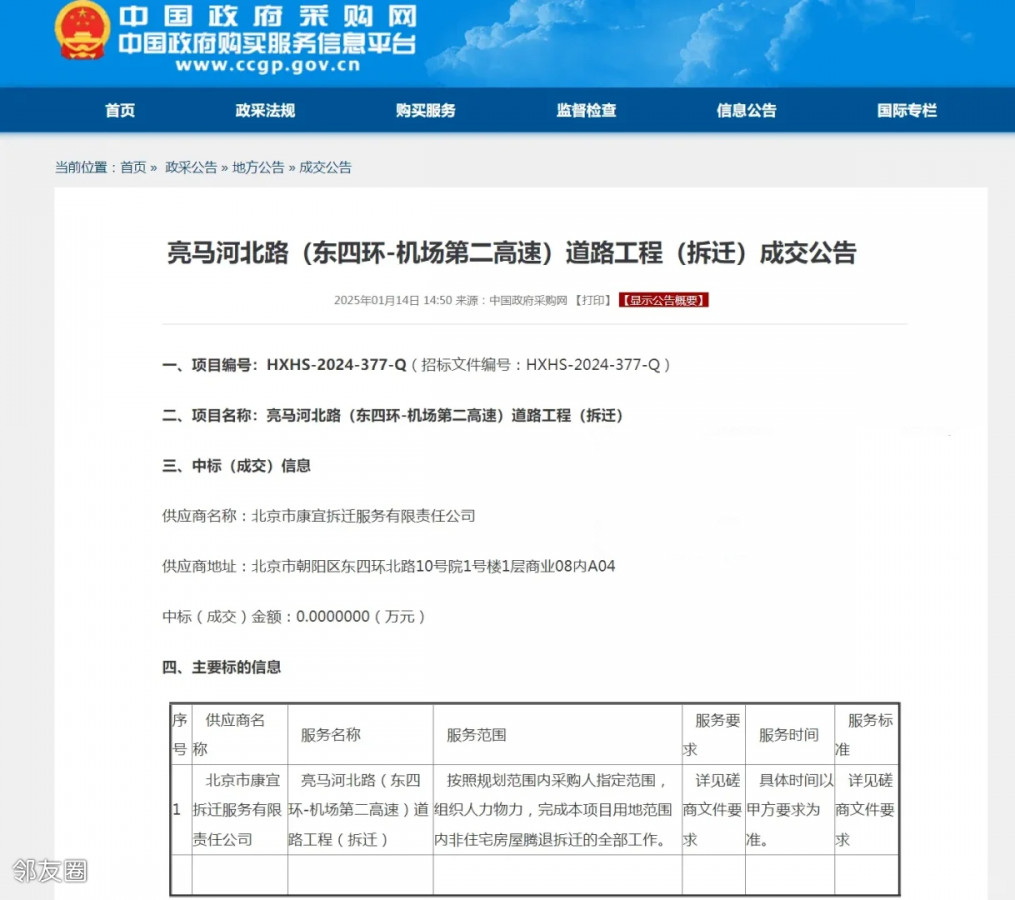Navigate to 政采公告 in the breadcrumb
The width and height of the screenshot is (1015, 900).
(191, 168)
